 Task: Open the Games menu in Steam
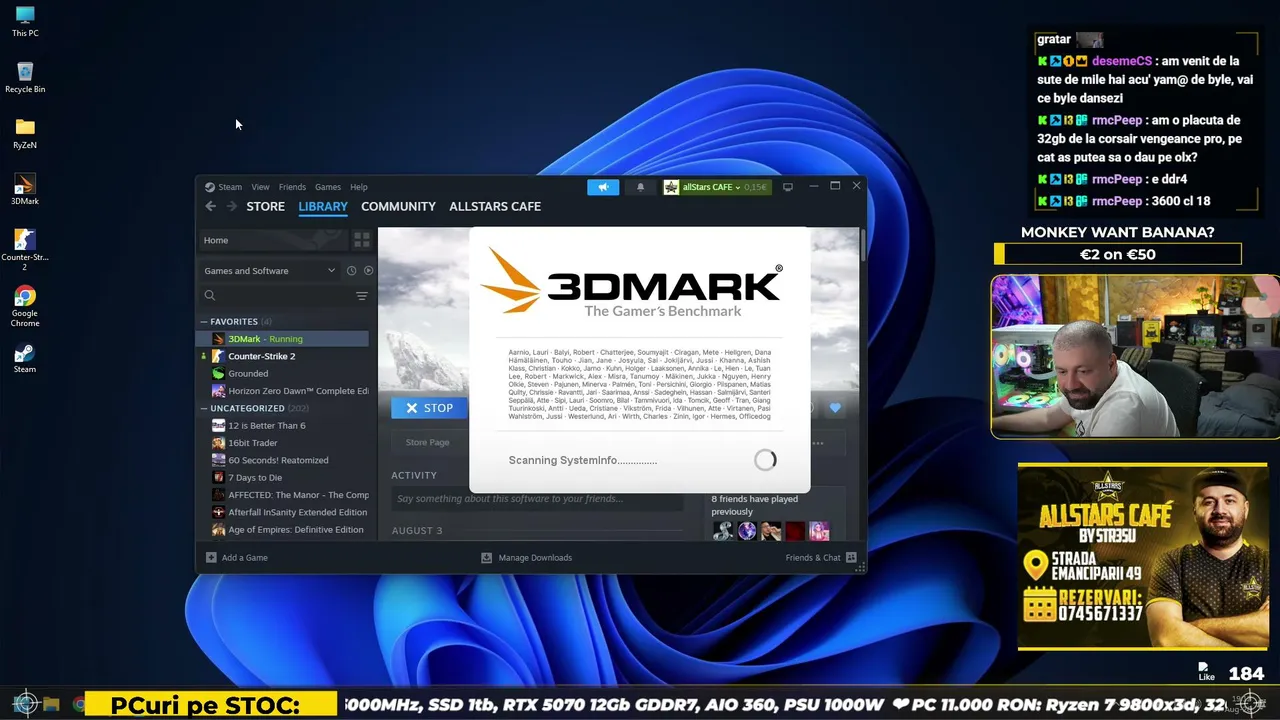(x=328, y=187)
